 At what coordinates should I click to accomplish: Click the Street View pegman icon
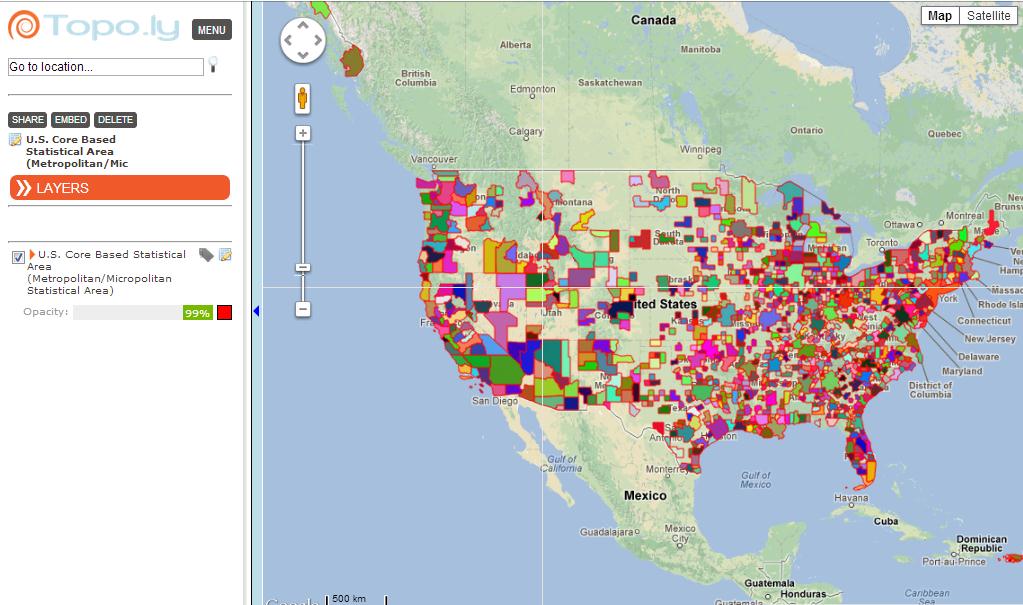pos(302,98)
